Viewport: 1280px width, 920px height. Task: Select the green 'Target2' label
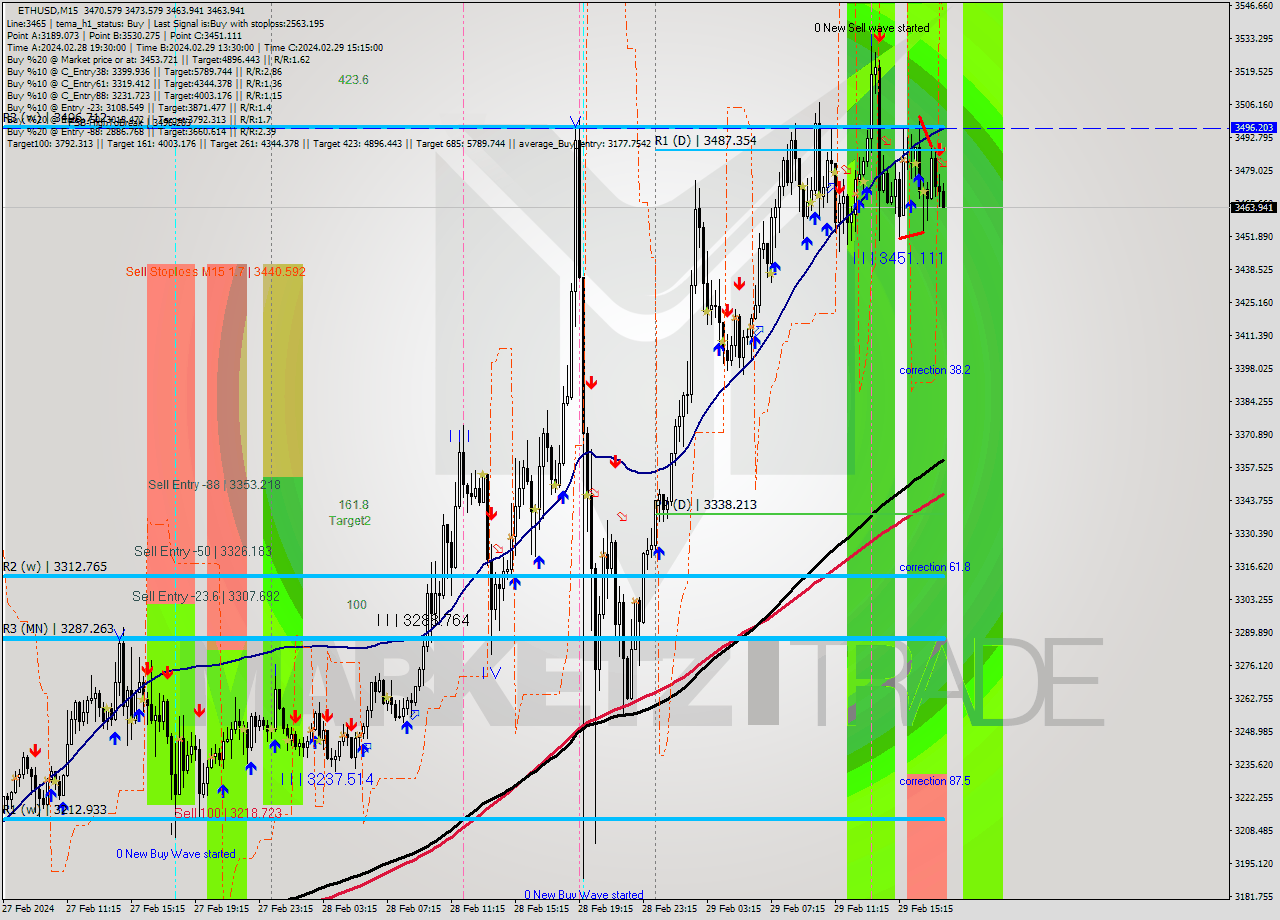[350, 521]
